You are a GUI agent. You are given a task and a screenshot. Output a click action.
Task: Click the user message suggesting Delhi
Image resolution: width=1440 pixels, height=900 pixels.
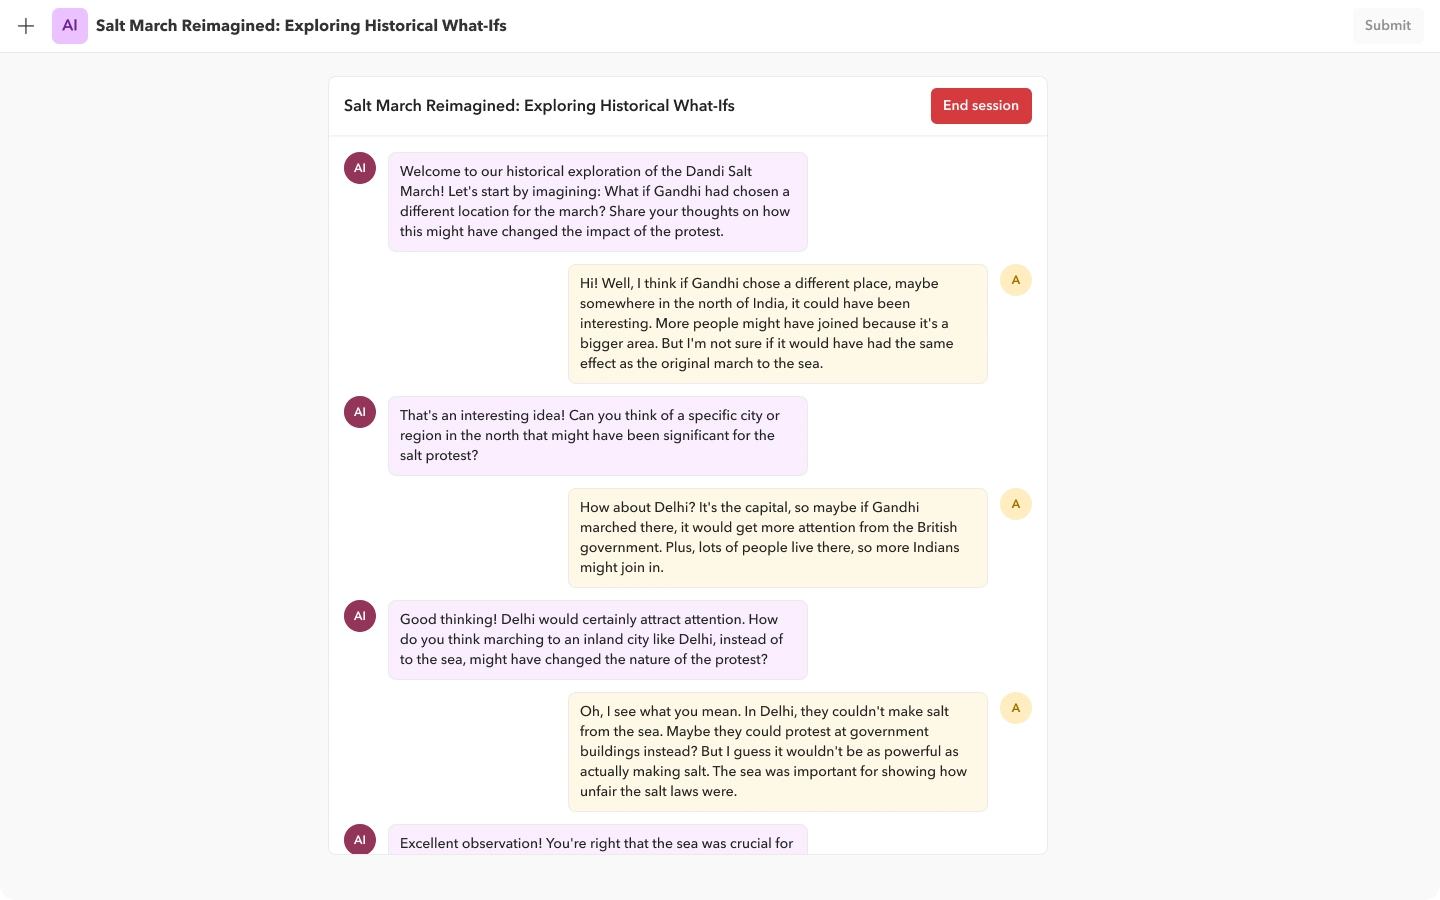pyautogui.click(x=777, y=537)
